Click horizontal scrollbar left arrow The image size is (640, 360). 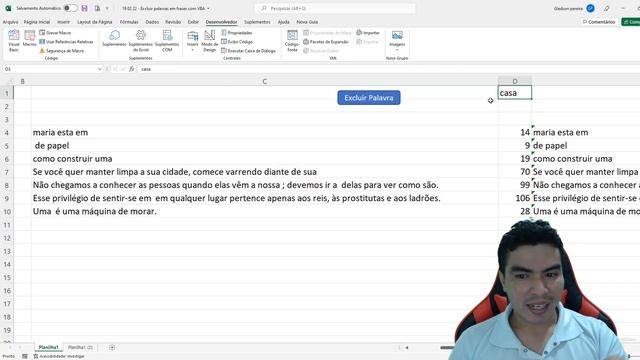[407, 348]
